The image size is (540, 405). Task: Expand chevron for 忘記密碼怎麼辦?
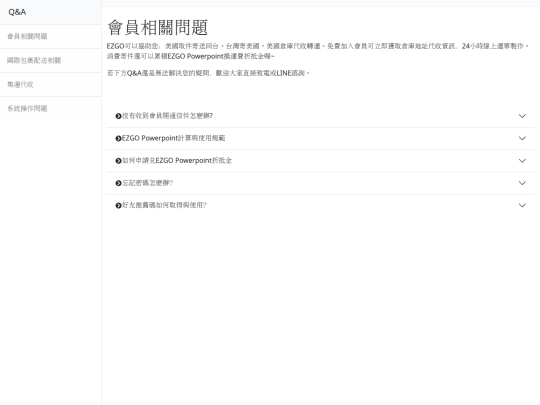(522, 183)
